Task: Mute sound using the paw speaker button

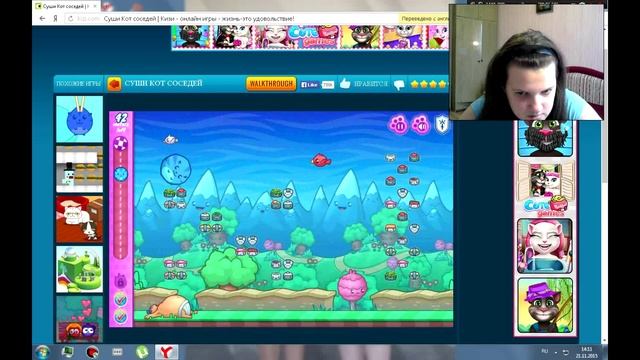Action: [x=420, y=124]
